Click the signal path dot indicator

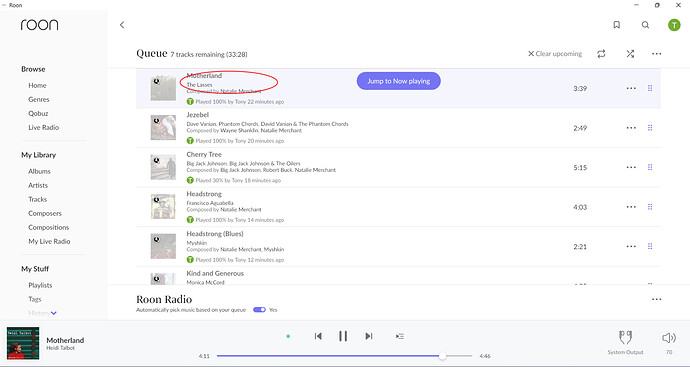point(288,336)
